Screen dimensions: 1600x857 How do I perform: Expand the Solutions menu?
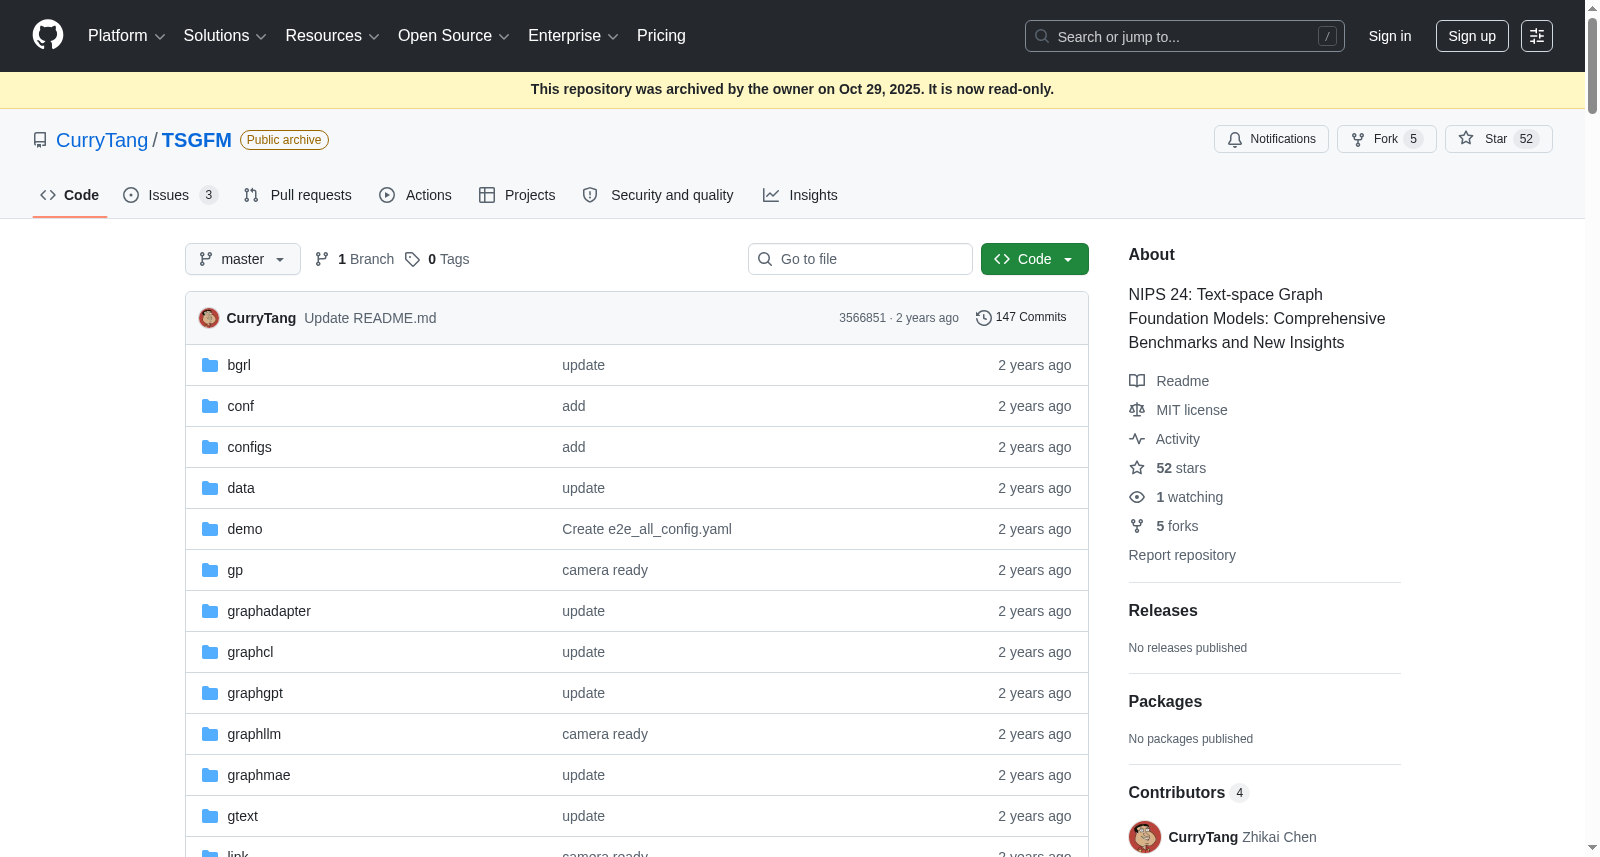coord(225,36)
